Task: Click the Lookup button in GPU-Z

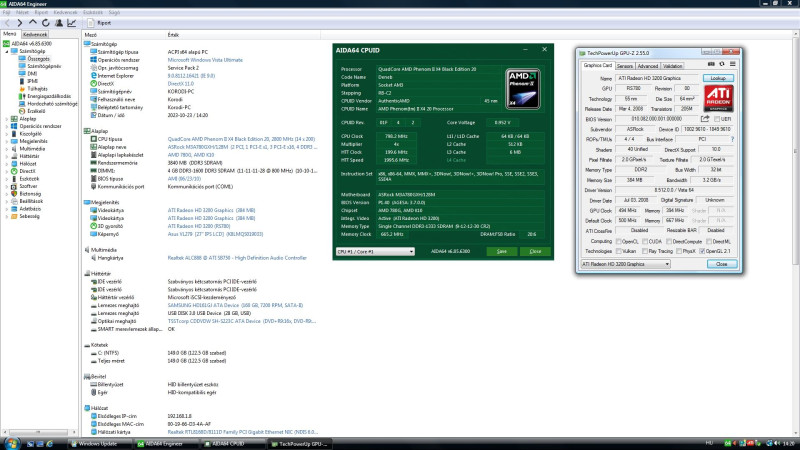Action: [x=718, y=78]
